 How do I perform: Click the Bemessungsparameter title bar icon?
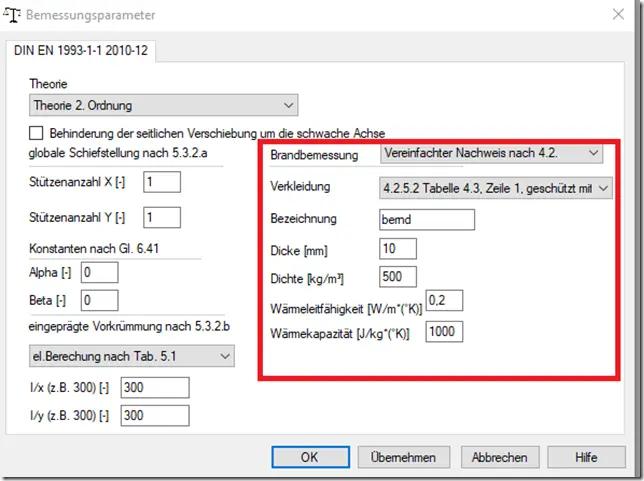[x=12, y=15]
